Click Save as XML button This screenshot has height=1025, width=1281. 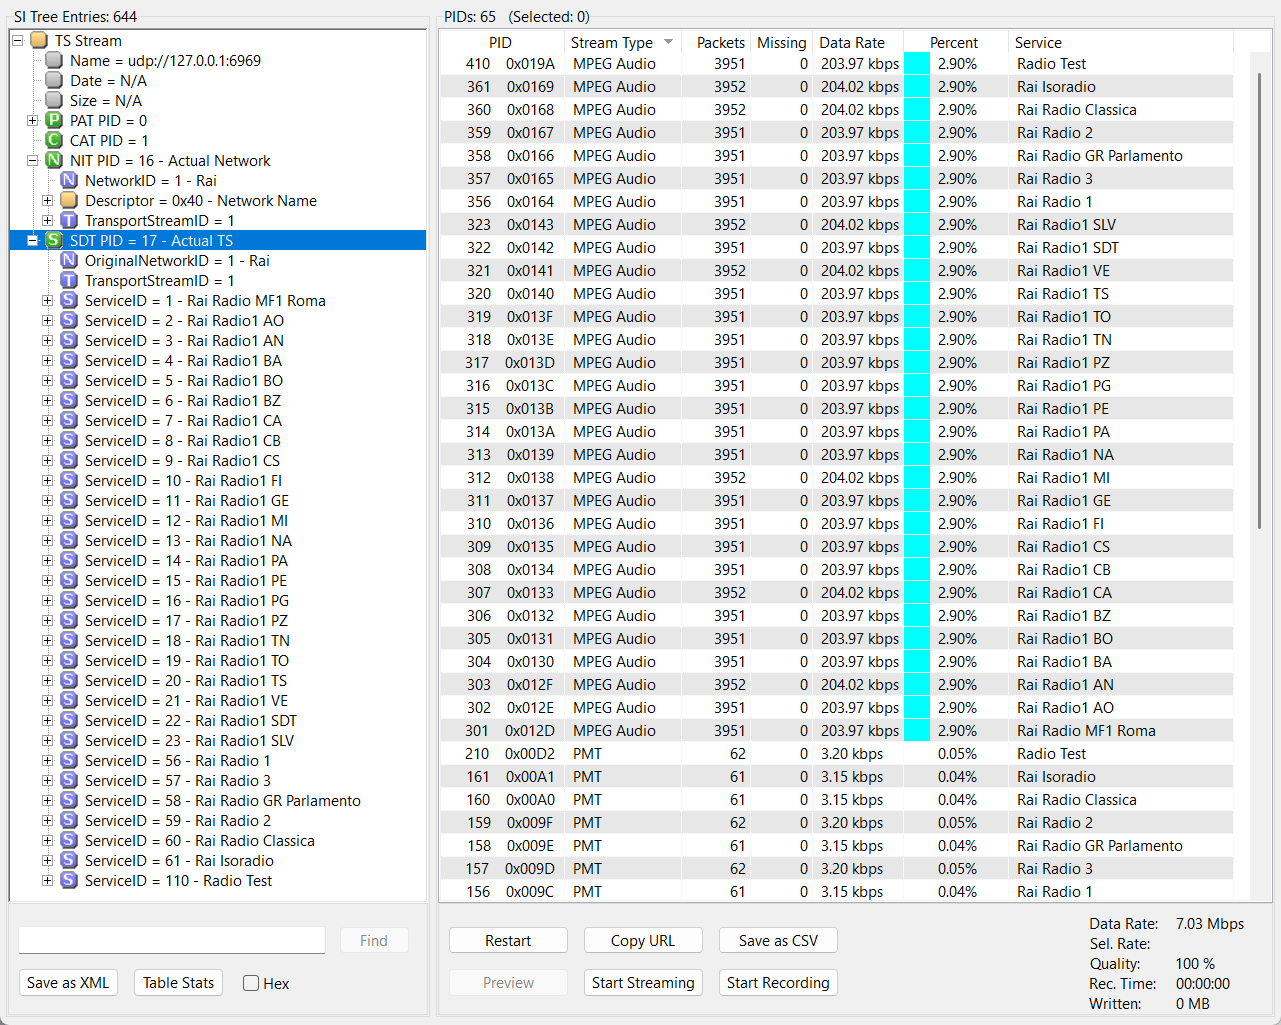point(68,983)
